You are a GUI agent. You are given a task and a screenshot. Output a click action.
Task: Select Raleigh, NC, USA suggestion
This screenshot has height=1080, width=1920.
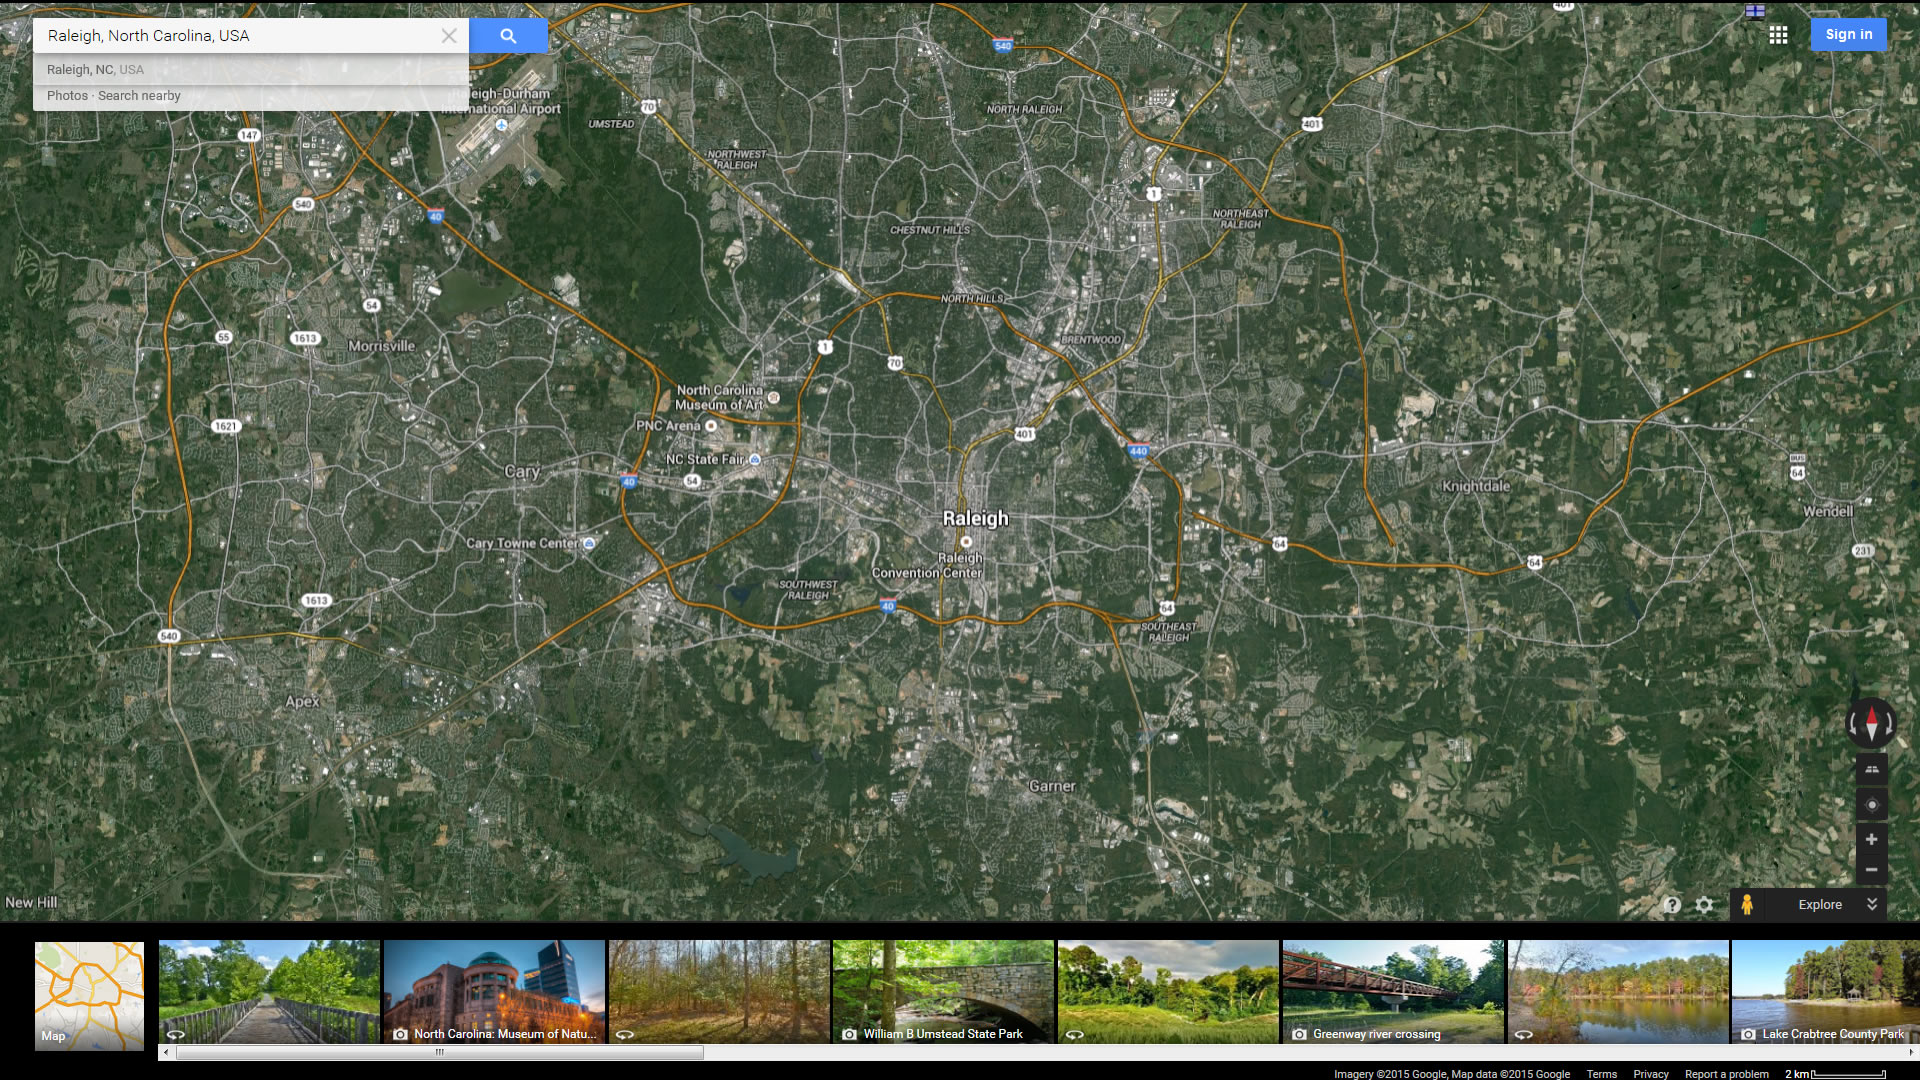tap(95, 70)
